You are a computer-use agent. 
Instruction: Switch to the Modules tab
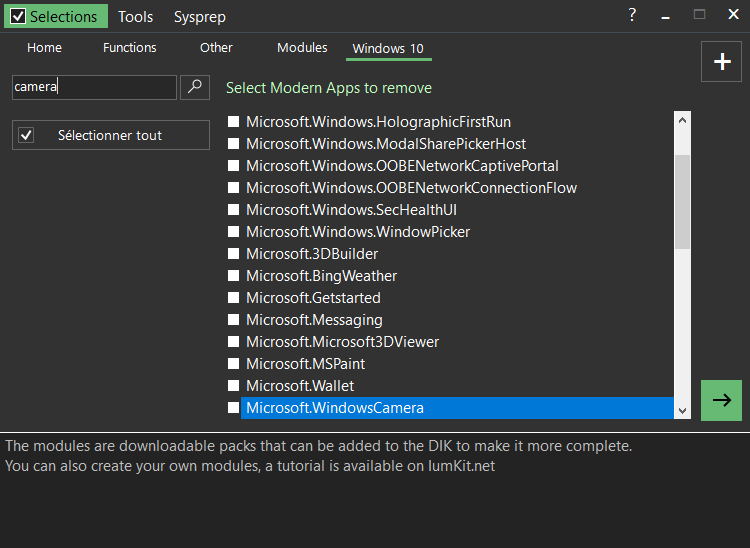302,48
